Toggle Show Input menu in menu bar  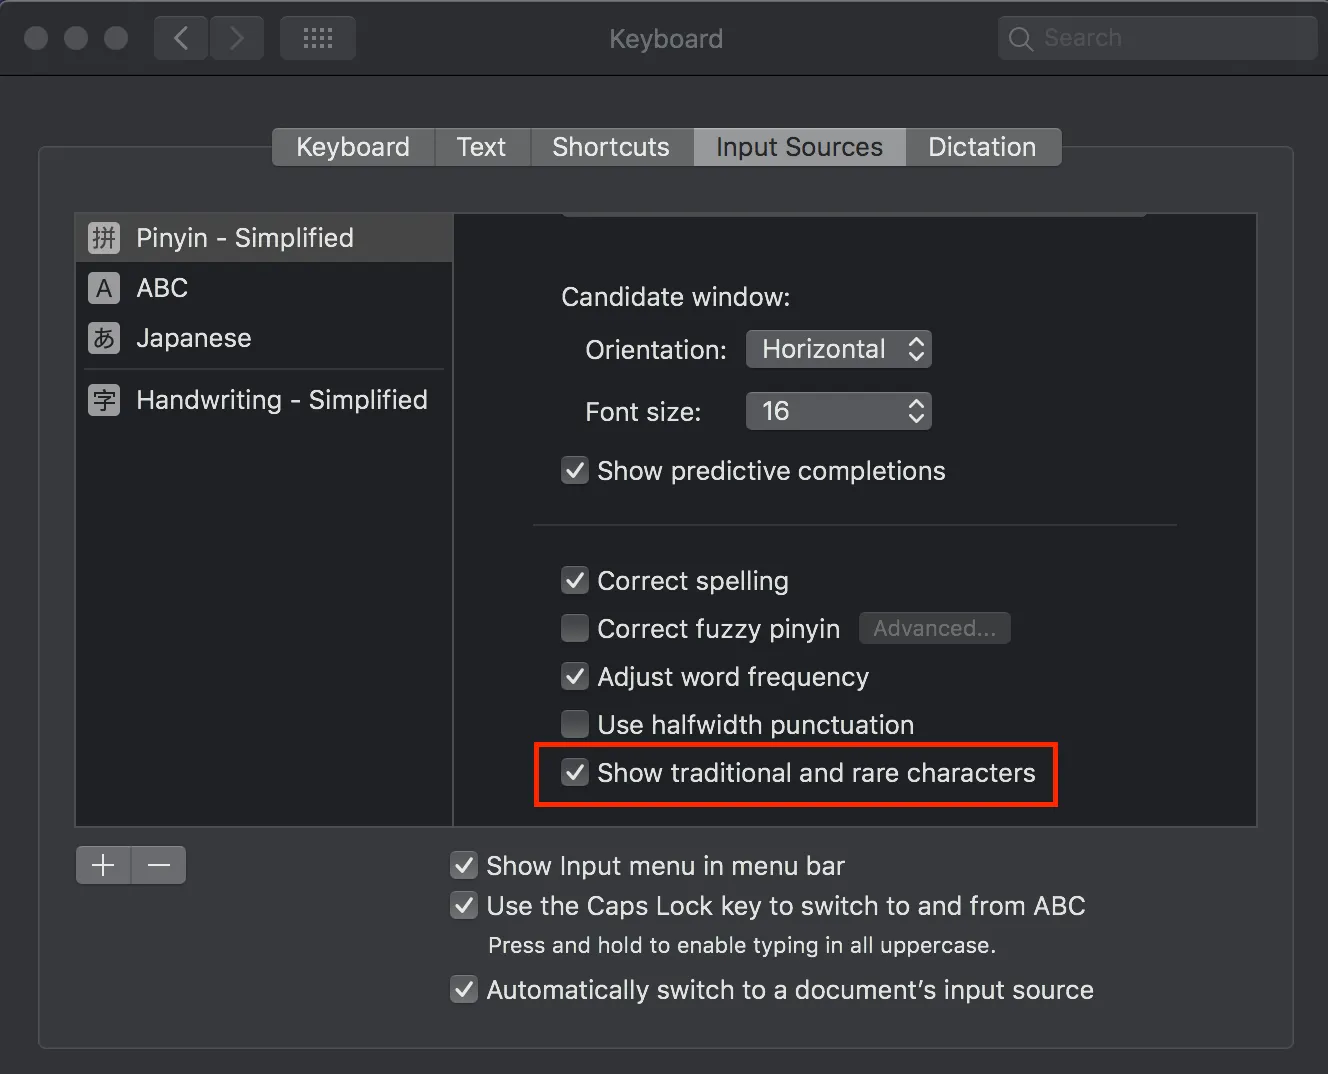tap(464, 865)
